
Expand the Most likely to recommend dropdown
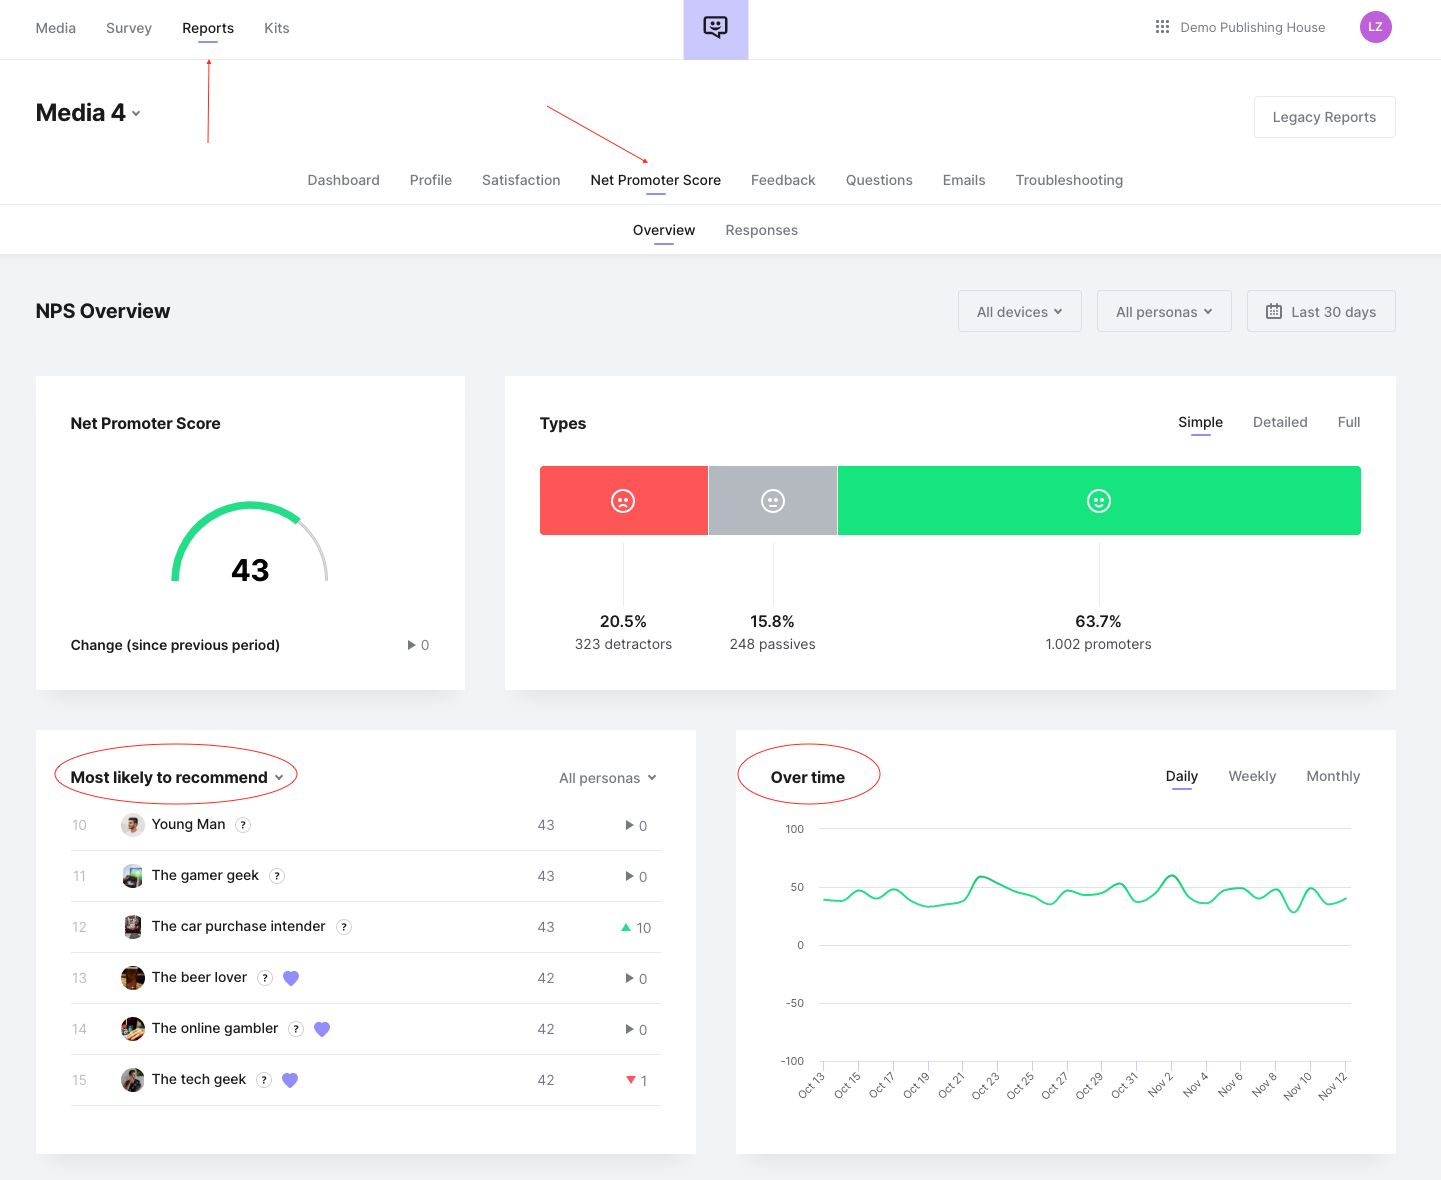pos(177,777)
